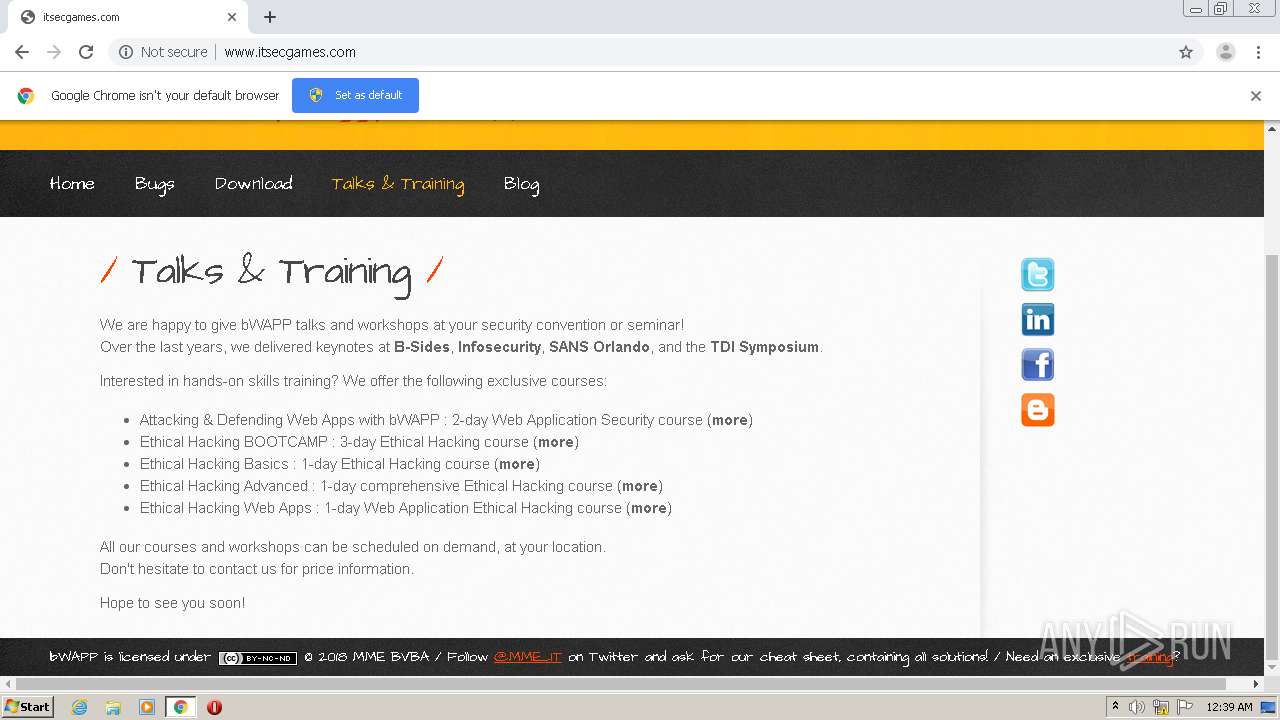Open the Blogger social icon
This screenshot has height=720, width=1280.
pyautogui.click(x=1037, y=410)
